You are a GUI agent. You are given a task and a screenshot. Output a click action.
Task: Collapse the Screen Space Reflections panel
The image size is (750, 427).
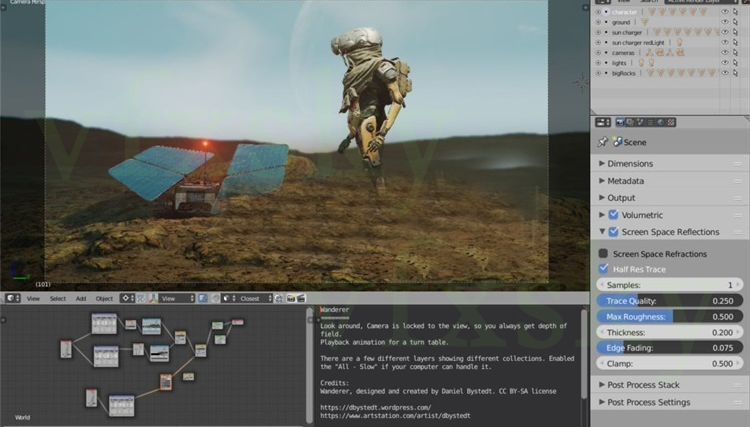(x=602, y=232)
